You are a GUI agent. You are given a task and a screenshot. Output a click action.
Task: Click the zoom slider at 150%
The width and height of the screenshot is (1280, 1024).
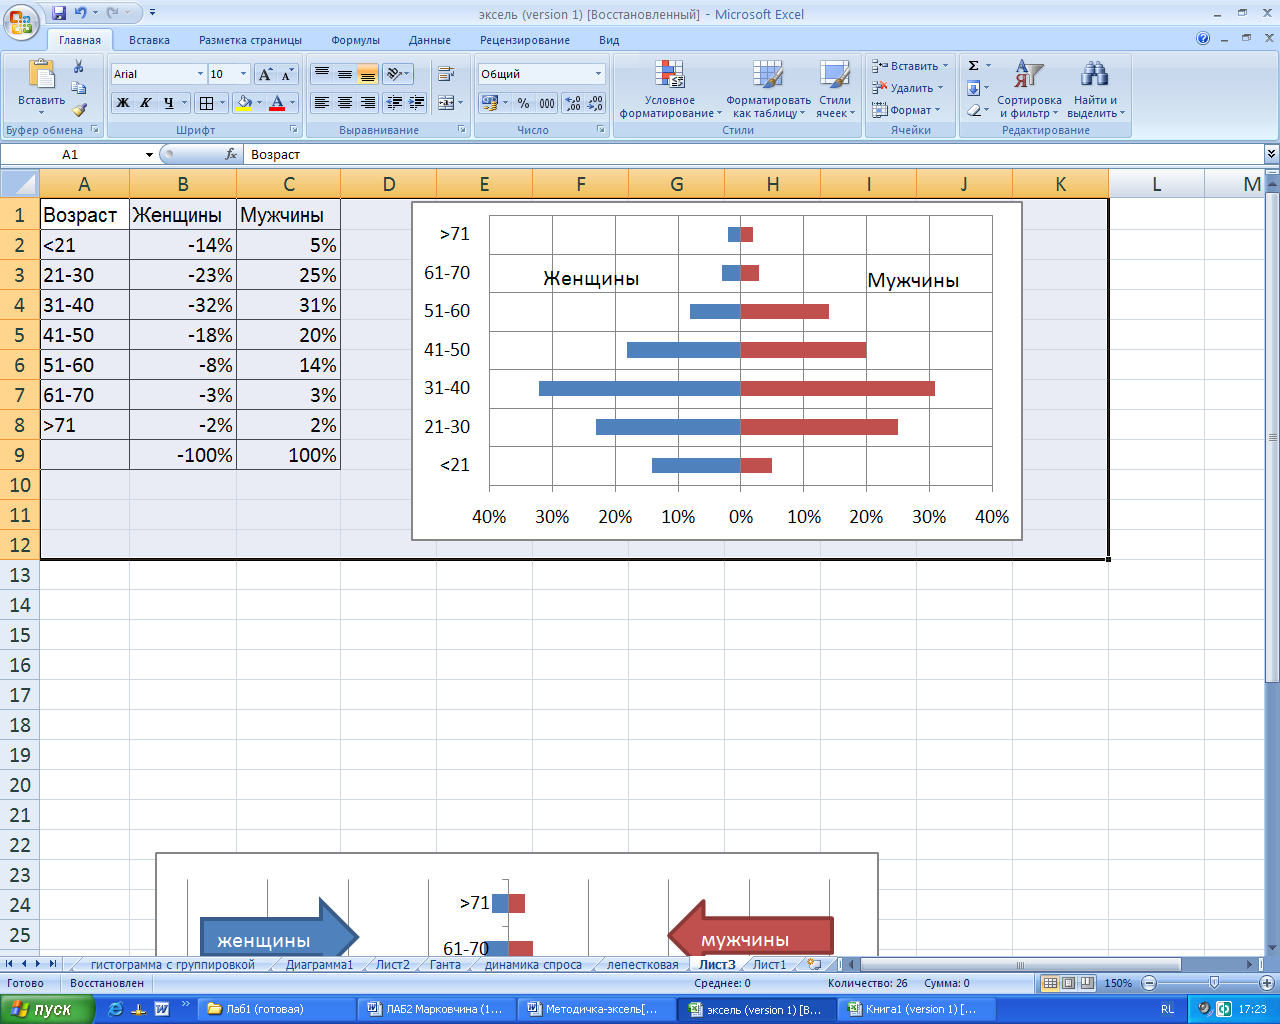(1214, 983)
